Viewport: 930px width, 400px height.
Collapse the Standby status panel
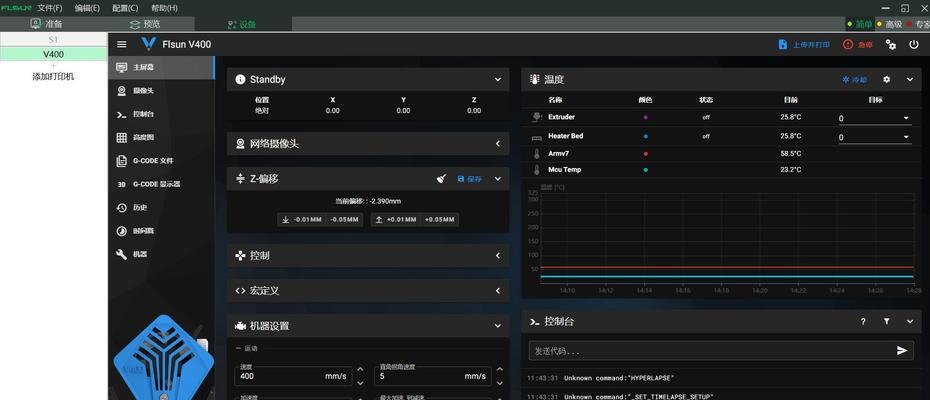pos(498,80)
